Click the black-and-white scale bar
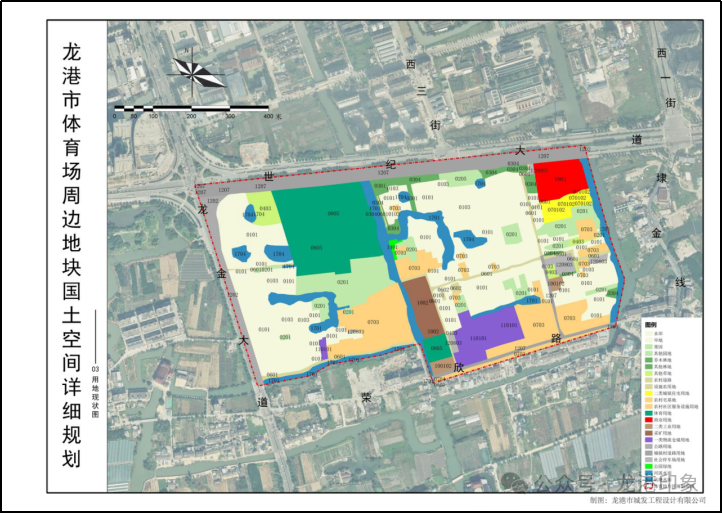The image size is (722, 513). point(192,108)
